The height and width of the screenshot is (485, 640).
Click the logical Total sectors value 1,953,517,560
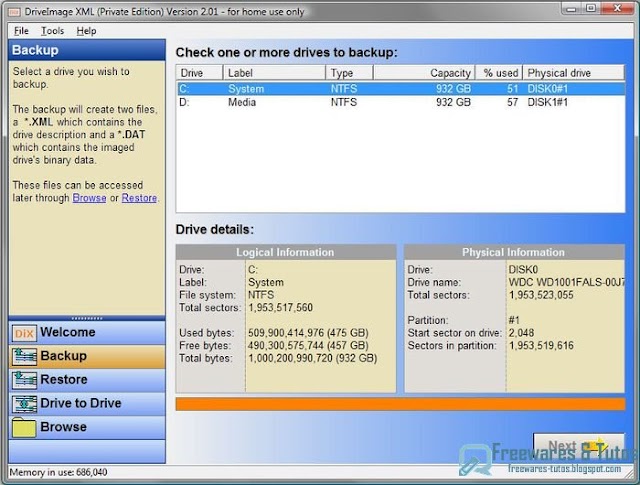(x=280, y=308)
